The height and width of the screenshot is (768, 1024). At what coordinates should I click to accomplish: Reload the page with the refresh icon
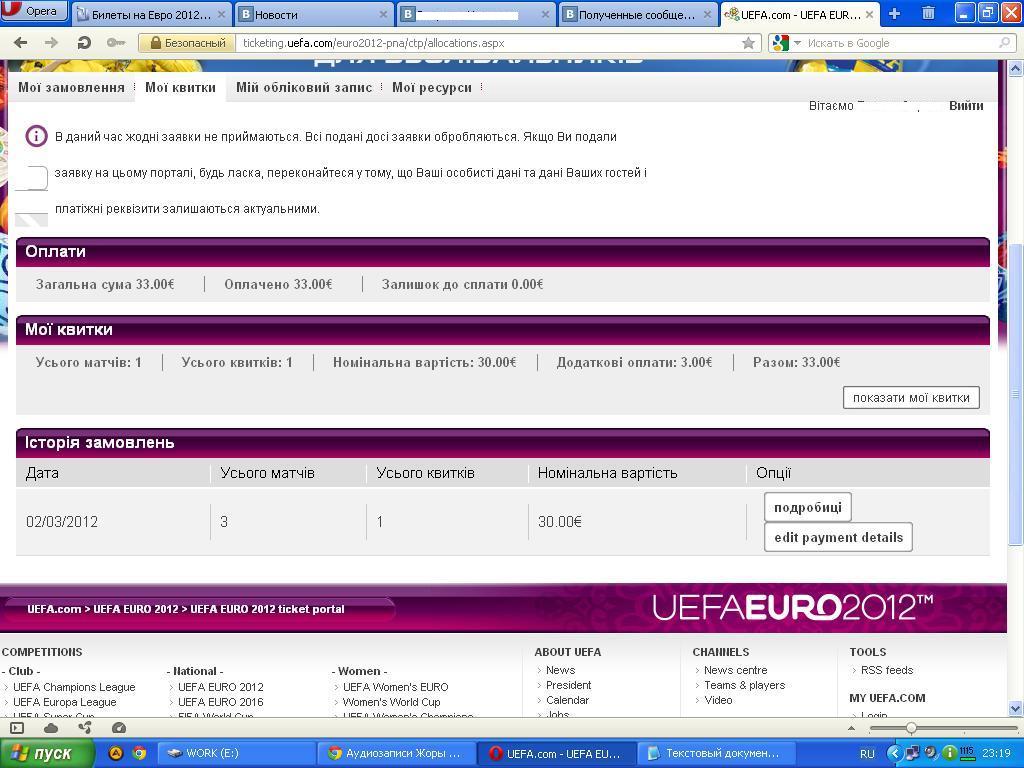pos(84,43)
